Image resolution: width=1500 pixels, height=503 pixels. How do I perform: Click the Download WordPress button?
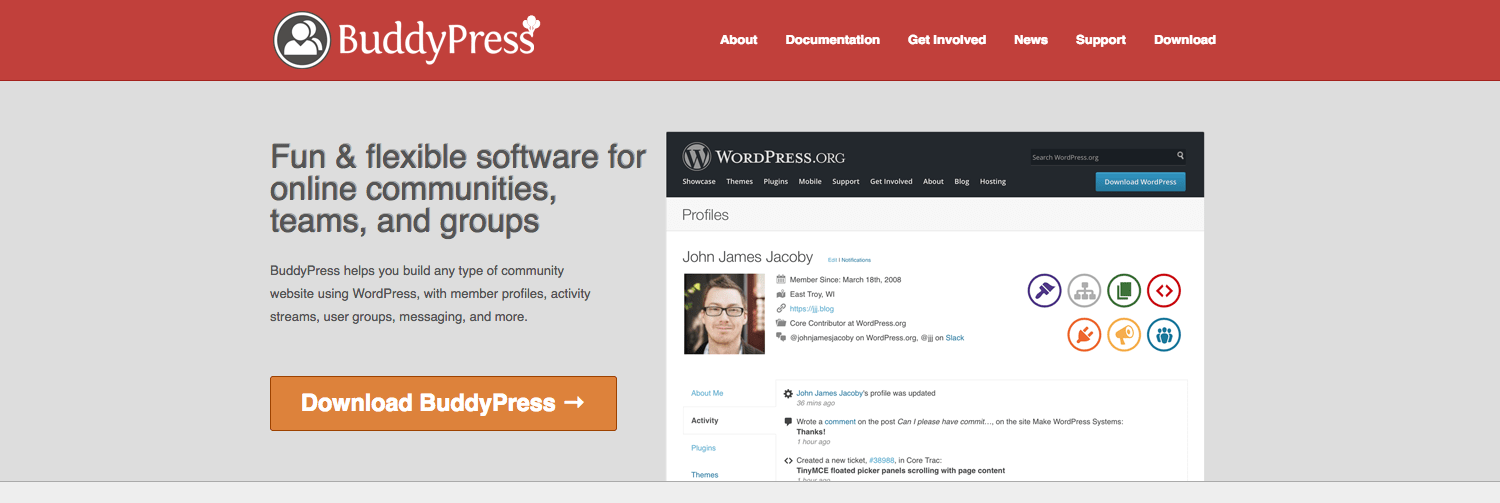tap(1141, 182)
